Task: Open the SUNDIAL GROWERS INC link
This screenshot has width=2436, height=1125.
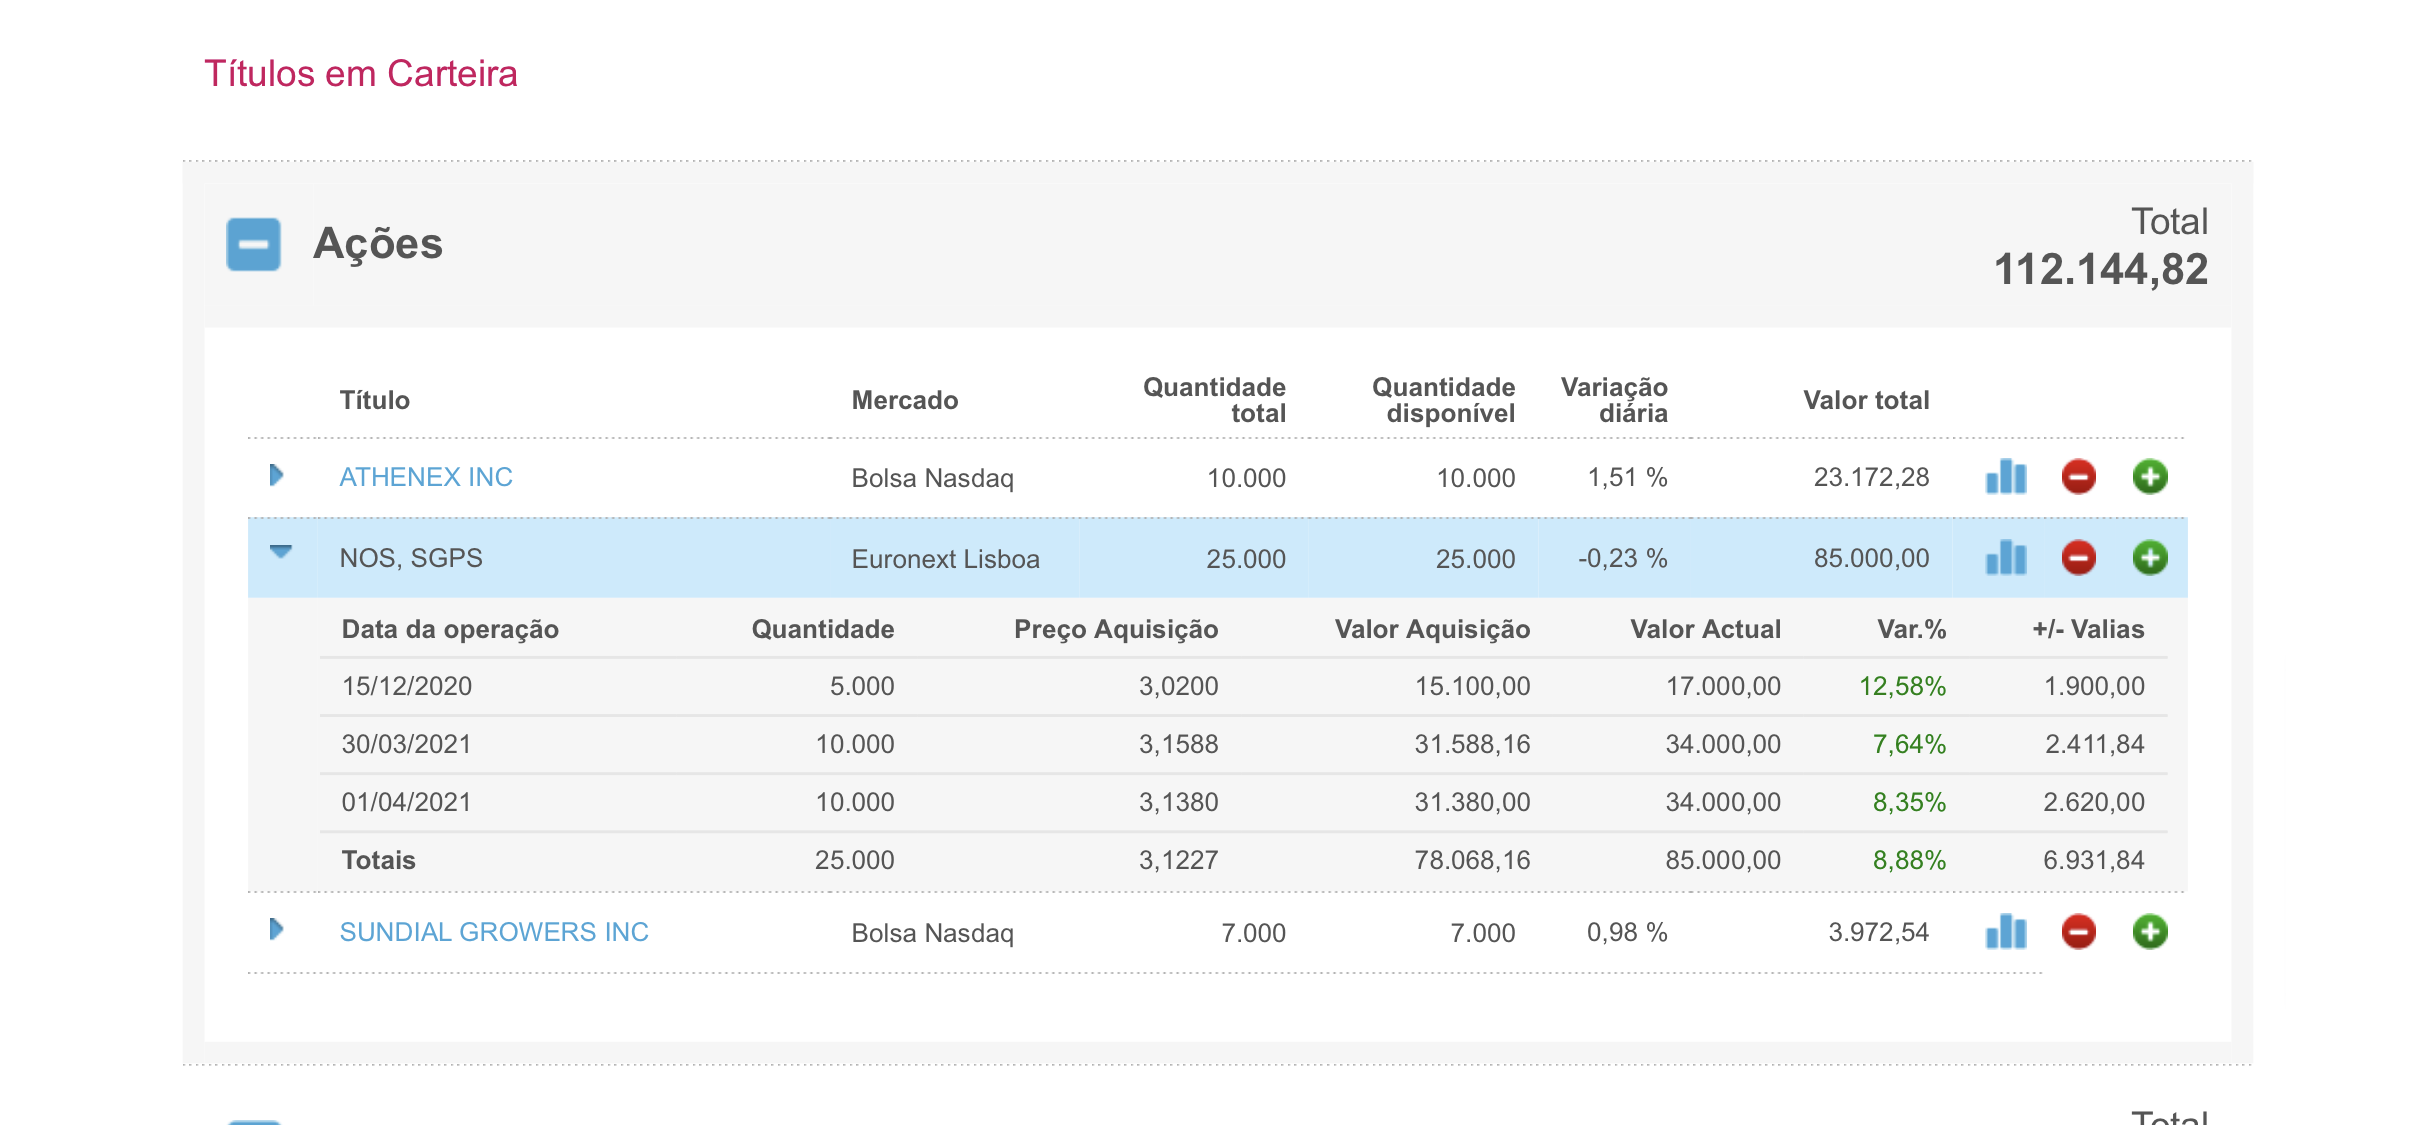Action: coord(494,932)
